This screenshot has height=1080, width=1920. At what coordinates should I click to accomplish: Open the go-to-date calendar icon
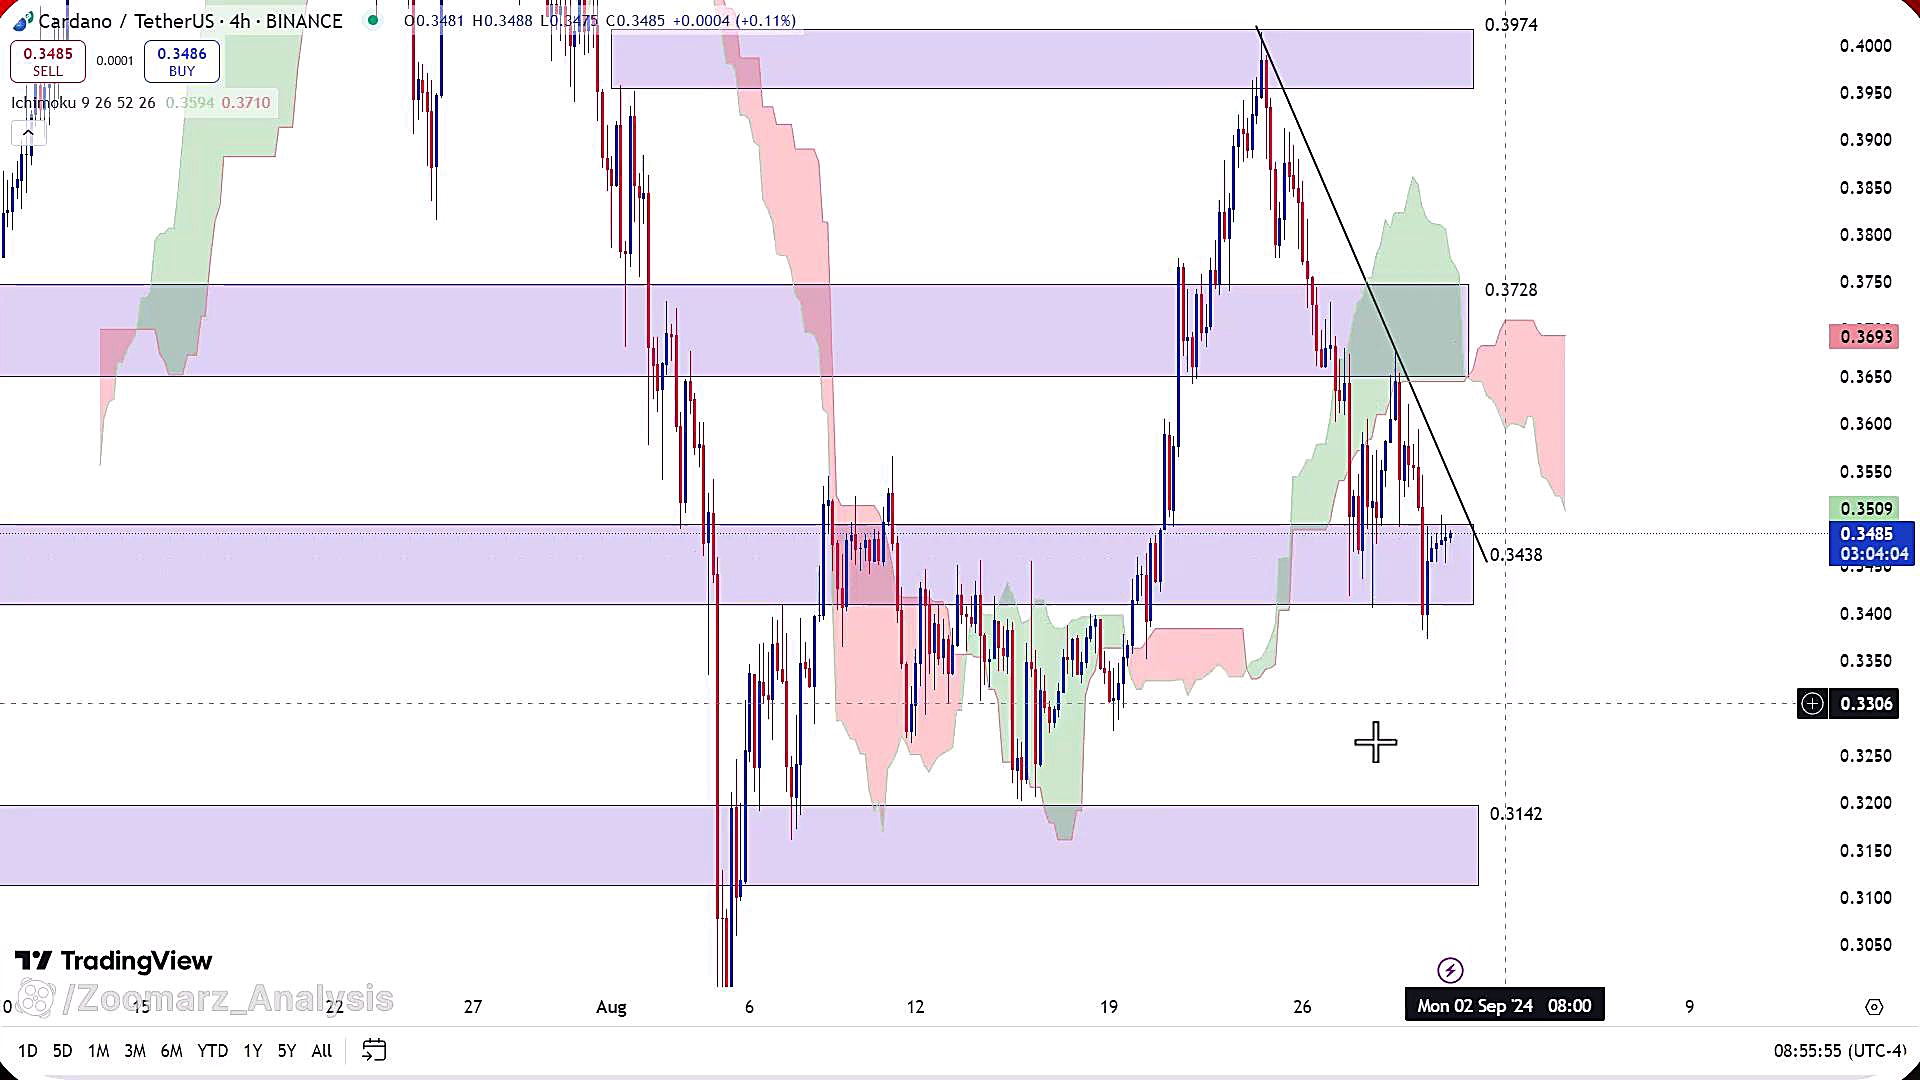[x=374, y=1051]
